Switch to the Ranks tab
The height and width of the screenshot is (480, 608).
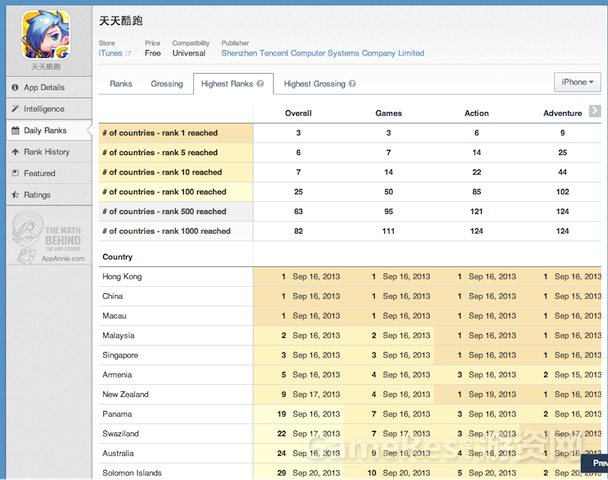coord(121,84)
